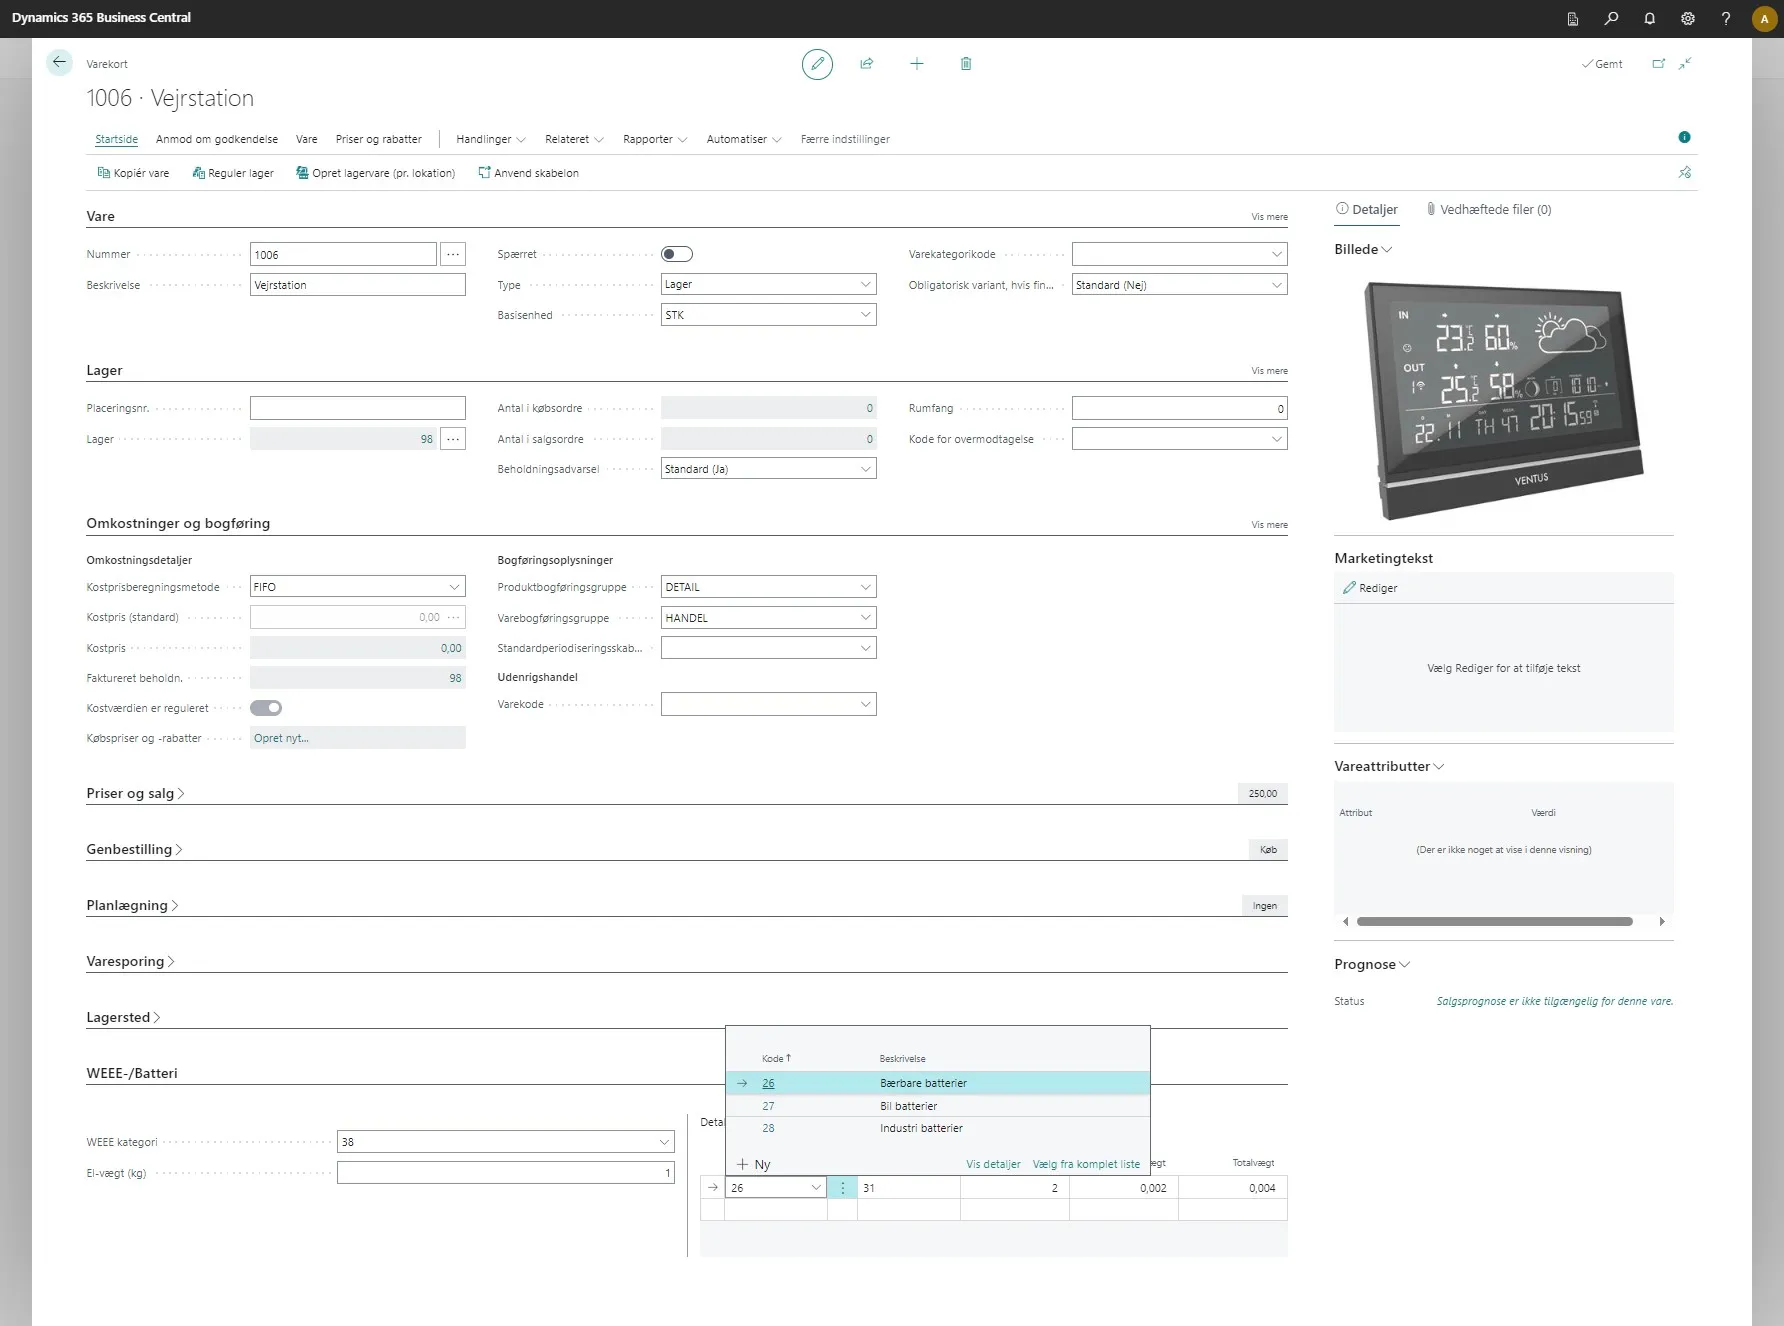Click the weather station product image

pyautogui.click(x=1504, y=400)
